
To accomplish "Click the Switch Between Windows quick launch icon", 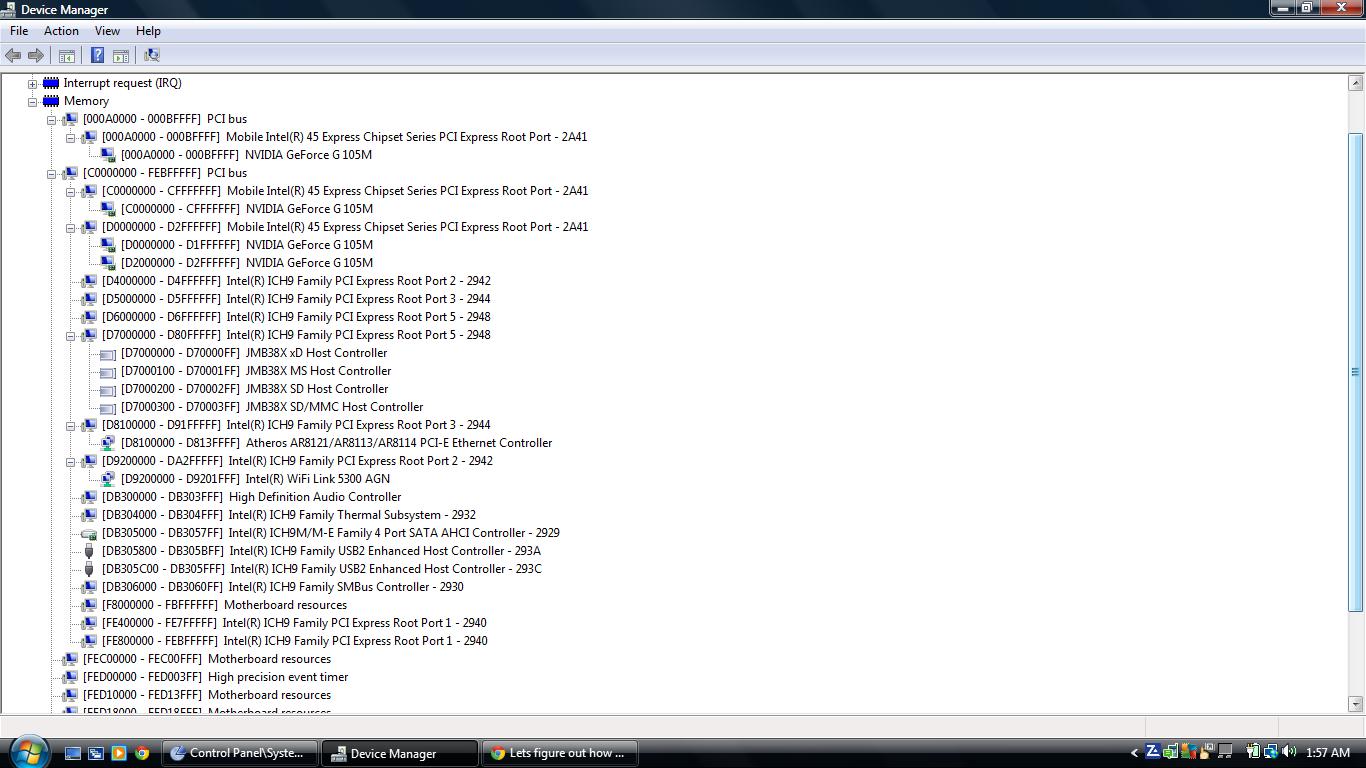I will [96, 753].
